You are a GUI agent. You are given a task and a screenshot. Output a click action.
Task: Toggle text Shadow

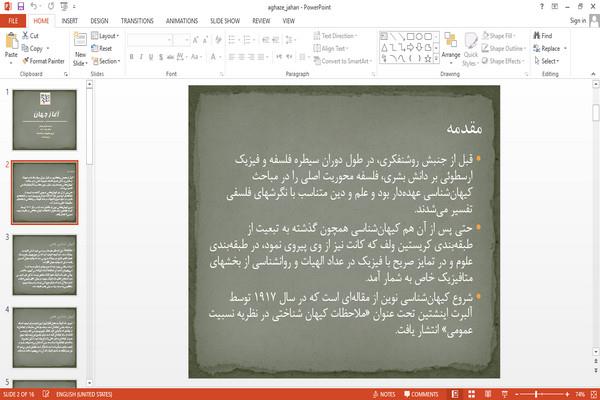[161, 57]
